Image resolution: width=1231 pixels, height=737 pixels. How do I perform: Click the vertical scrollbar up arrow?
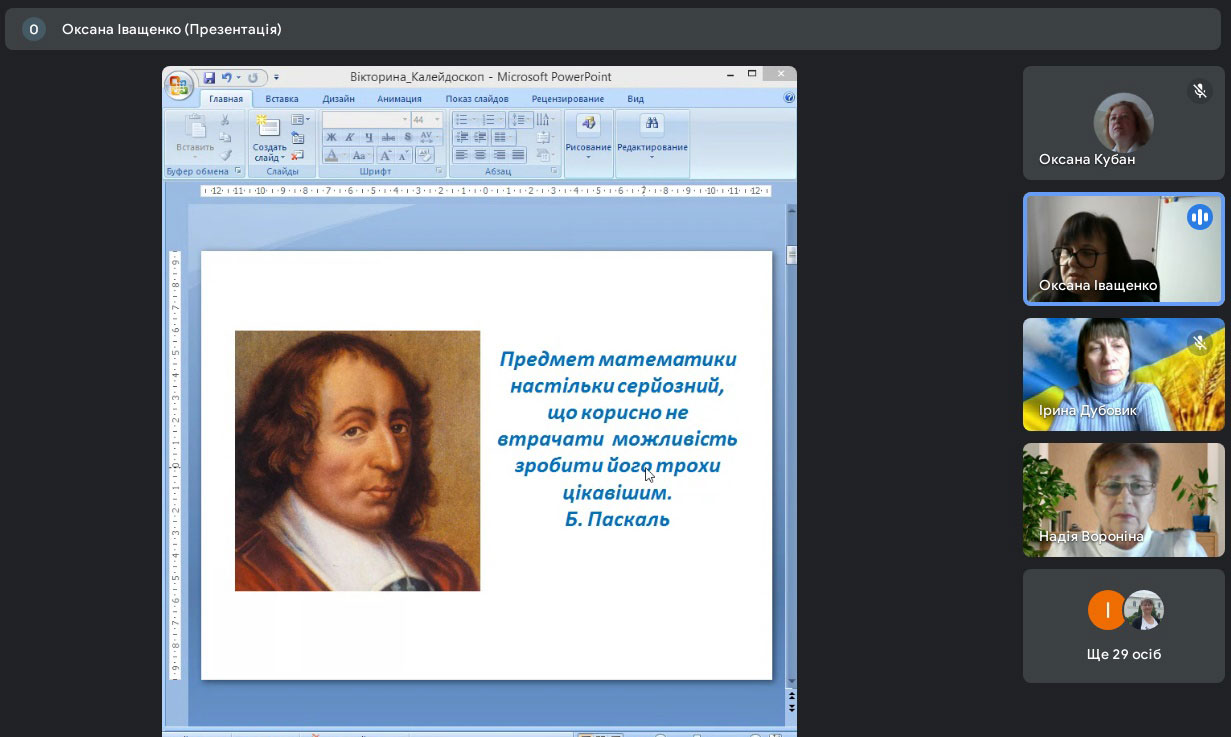tap(792, 211)
